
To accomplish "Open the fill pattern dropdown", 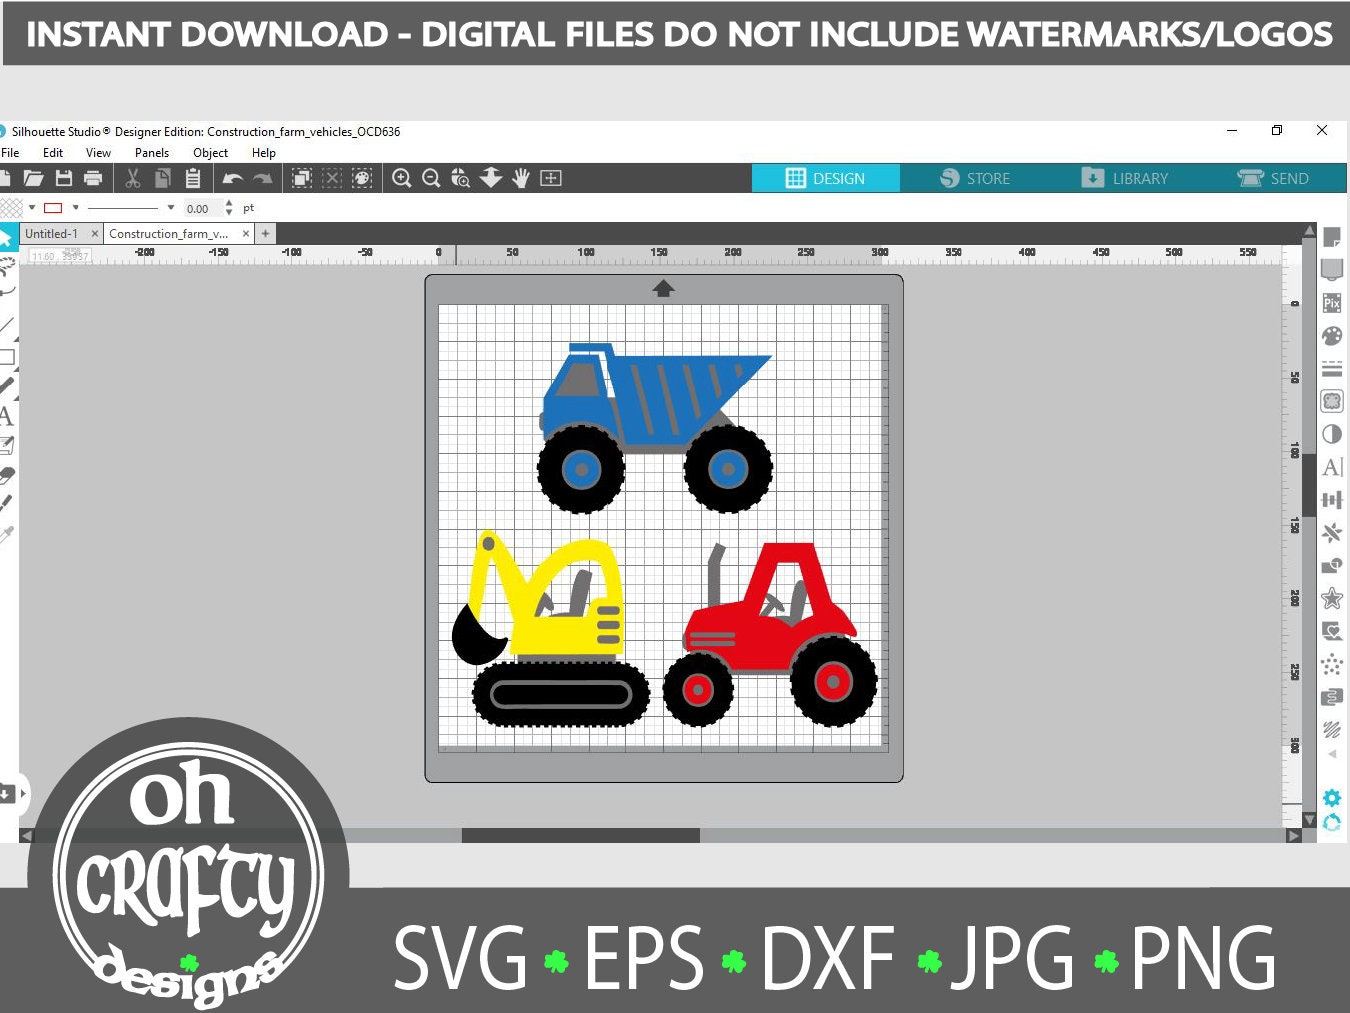I will click(30, 207).
